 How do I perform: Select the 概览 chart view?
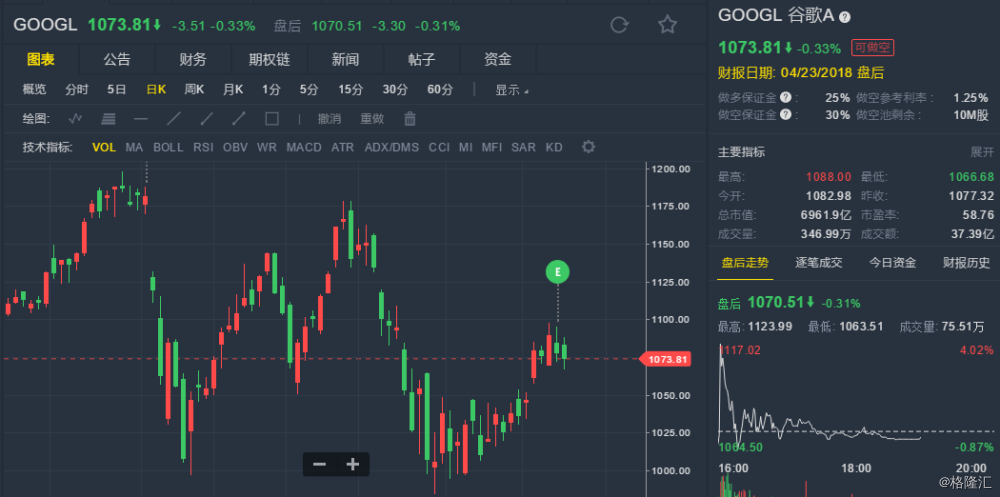pos(34,90)
